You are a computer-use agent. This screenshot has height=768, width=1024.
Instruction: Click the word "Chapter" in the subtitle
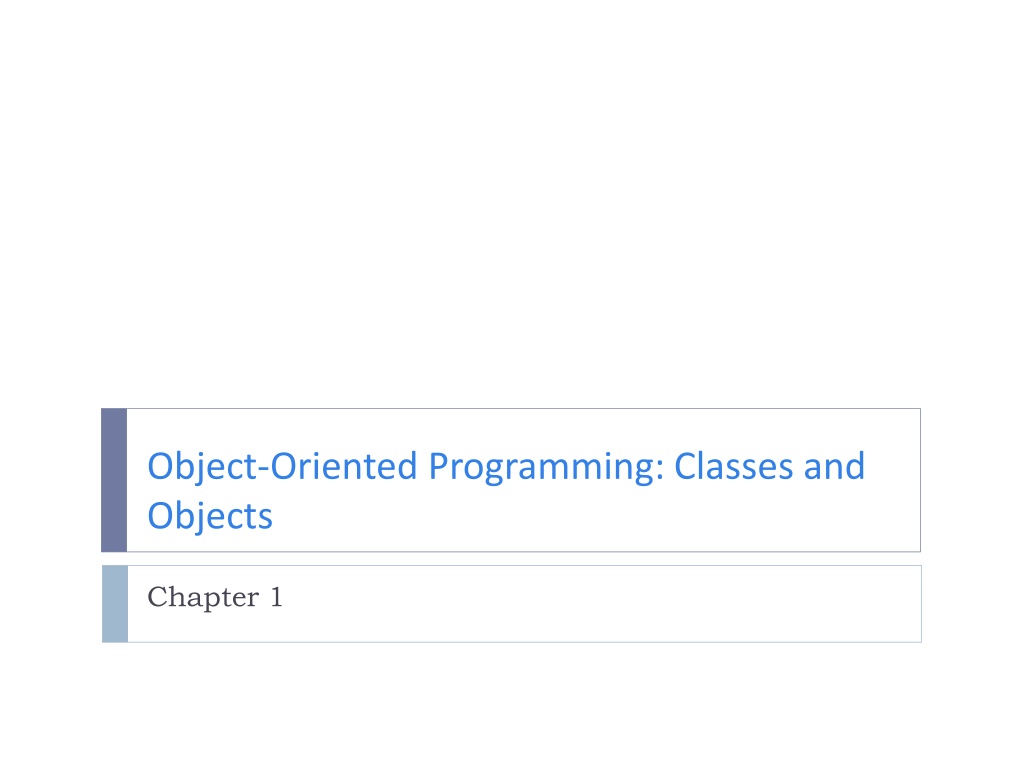coord(203,598)
